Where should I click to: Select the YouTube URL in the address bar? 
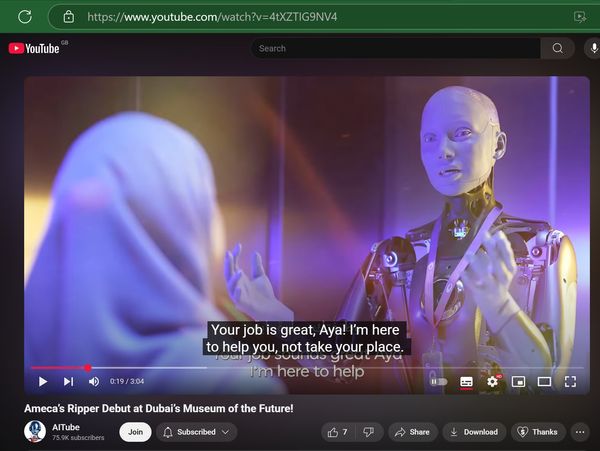pyautogui.click(x=212, y=17)
